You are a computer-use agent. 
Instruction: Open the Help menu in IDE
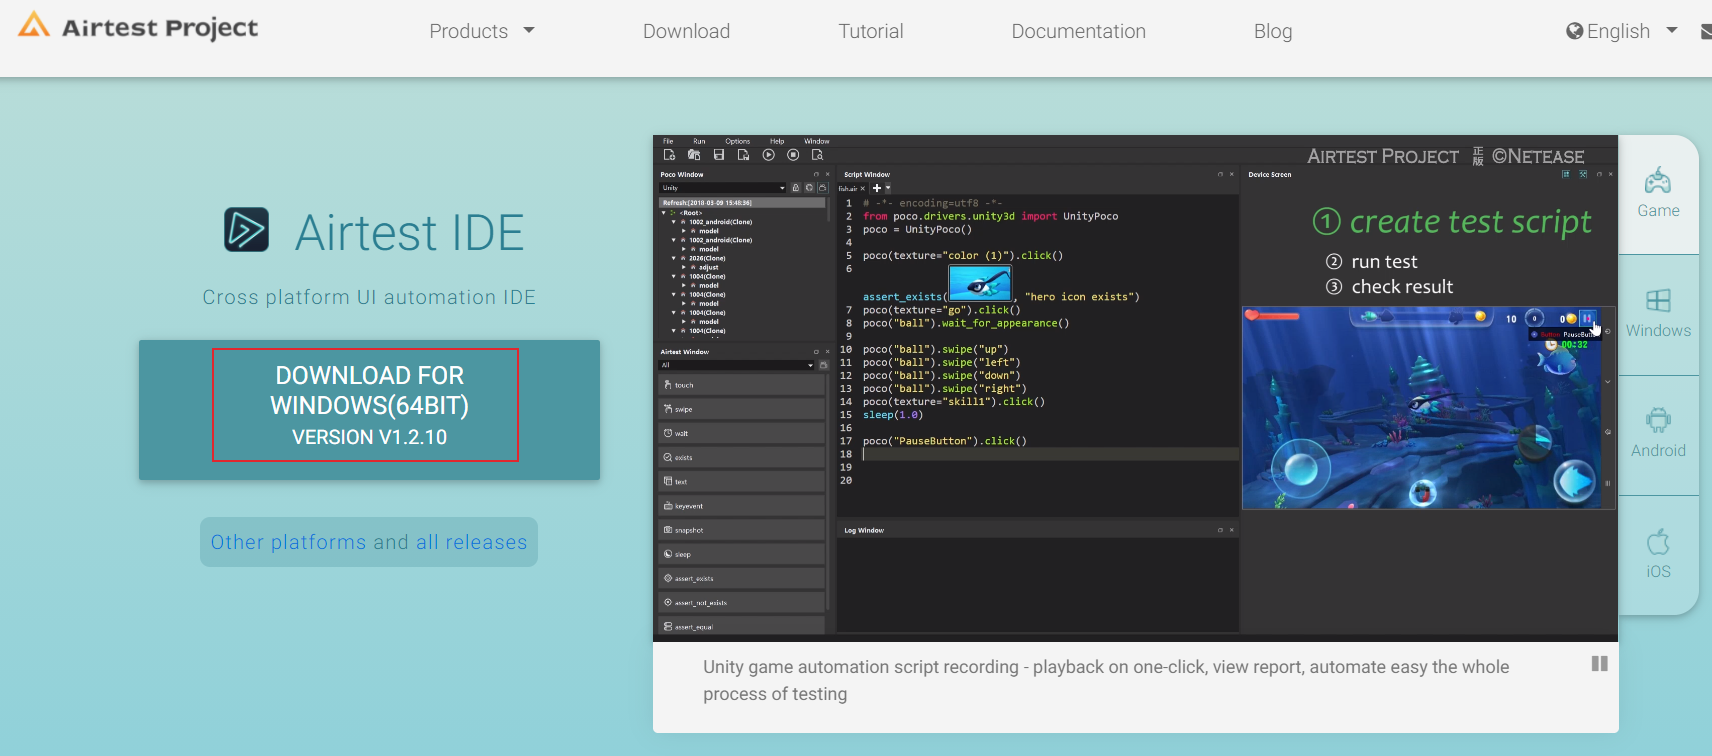pyautogui.click(x=777, y=141)
